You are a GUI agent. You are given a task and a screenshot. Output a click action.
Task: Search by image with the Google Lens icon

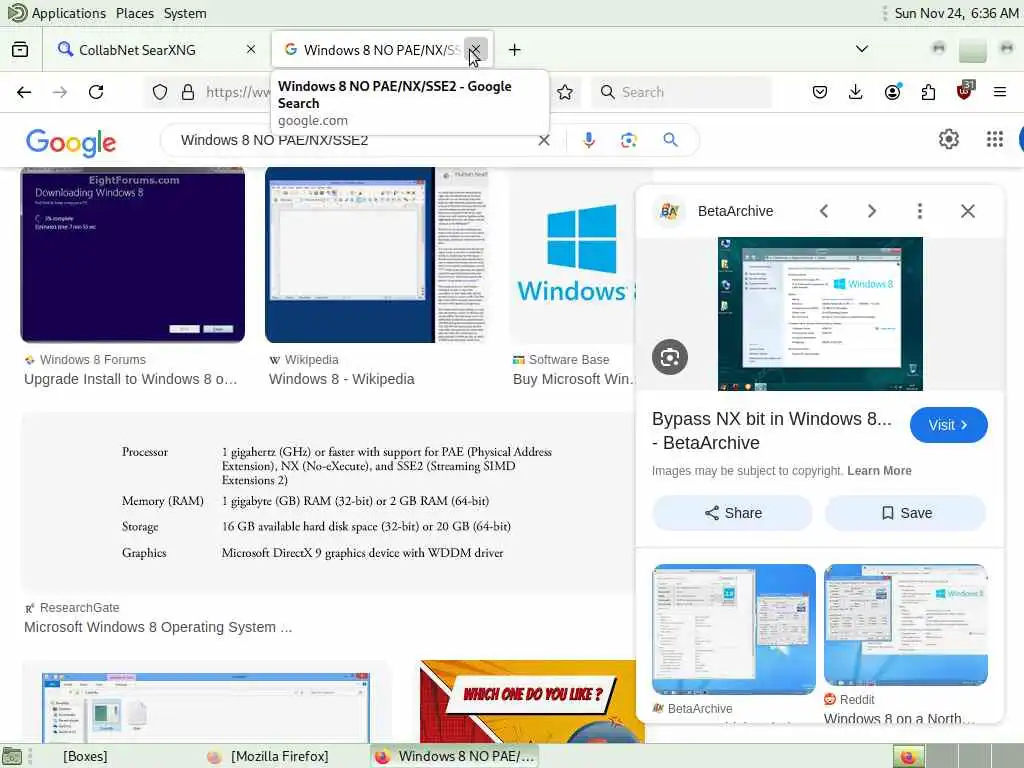click(628, 140)
